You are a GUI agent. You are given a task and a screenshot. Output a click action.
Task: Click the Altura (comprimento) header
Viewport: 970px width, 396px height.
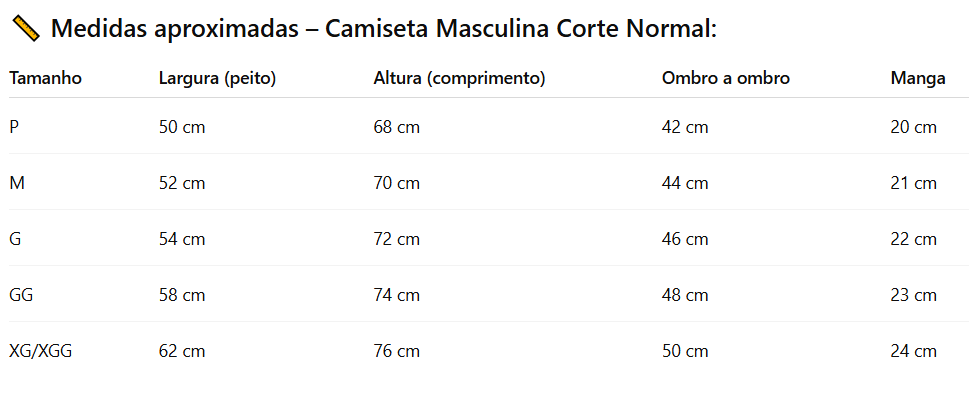[x=459, y=79]
